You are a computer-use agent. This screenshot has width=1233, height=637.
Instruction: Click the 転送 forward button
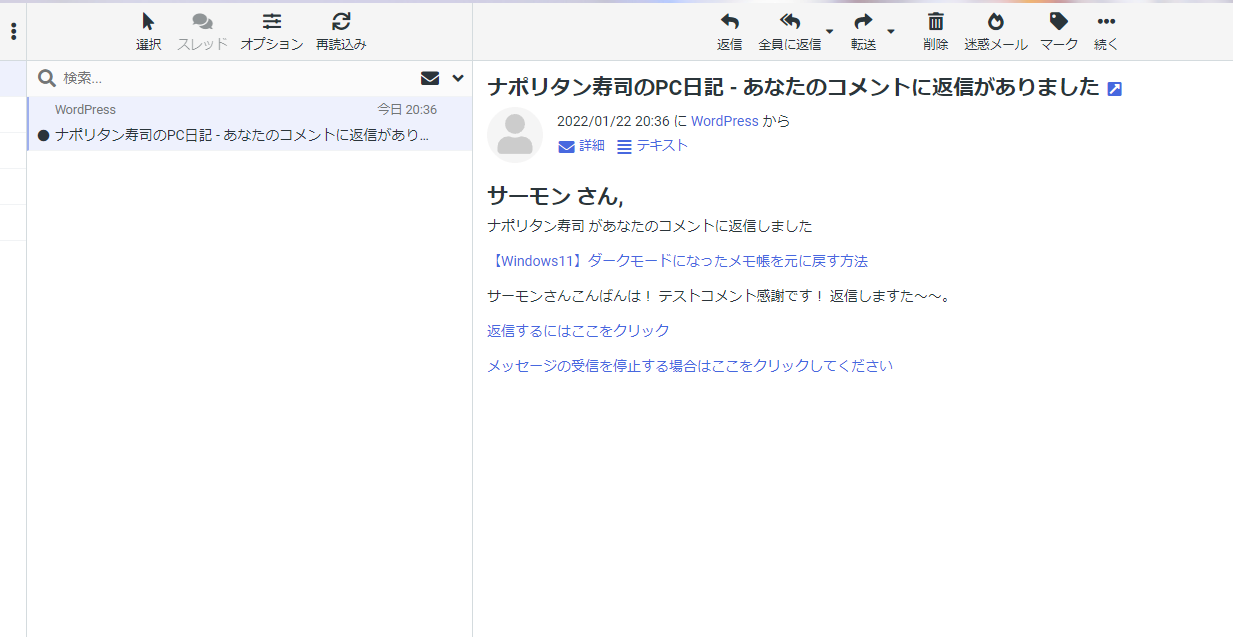coord(864,32)
